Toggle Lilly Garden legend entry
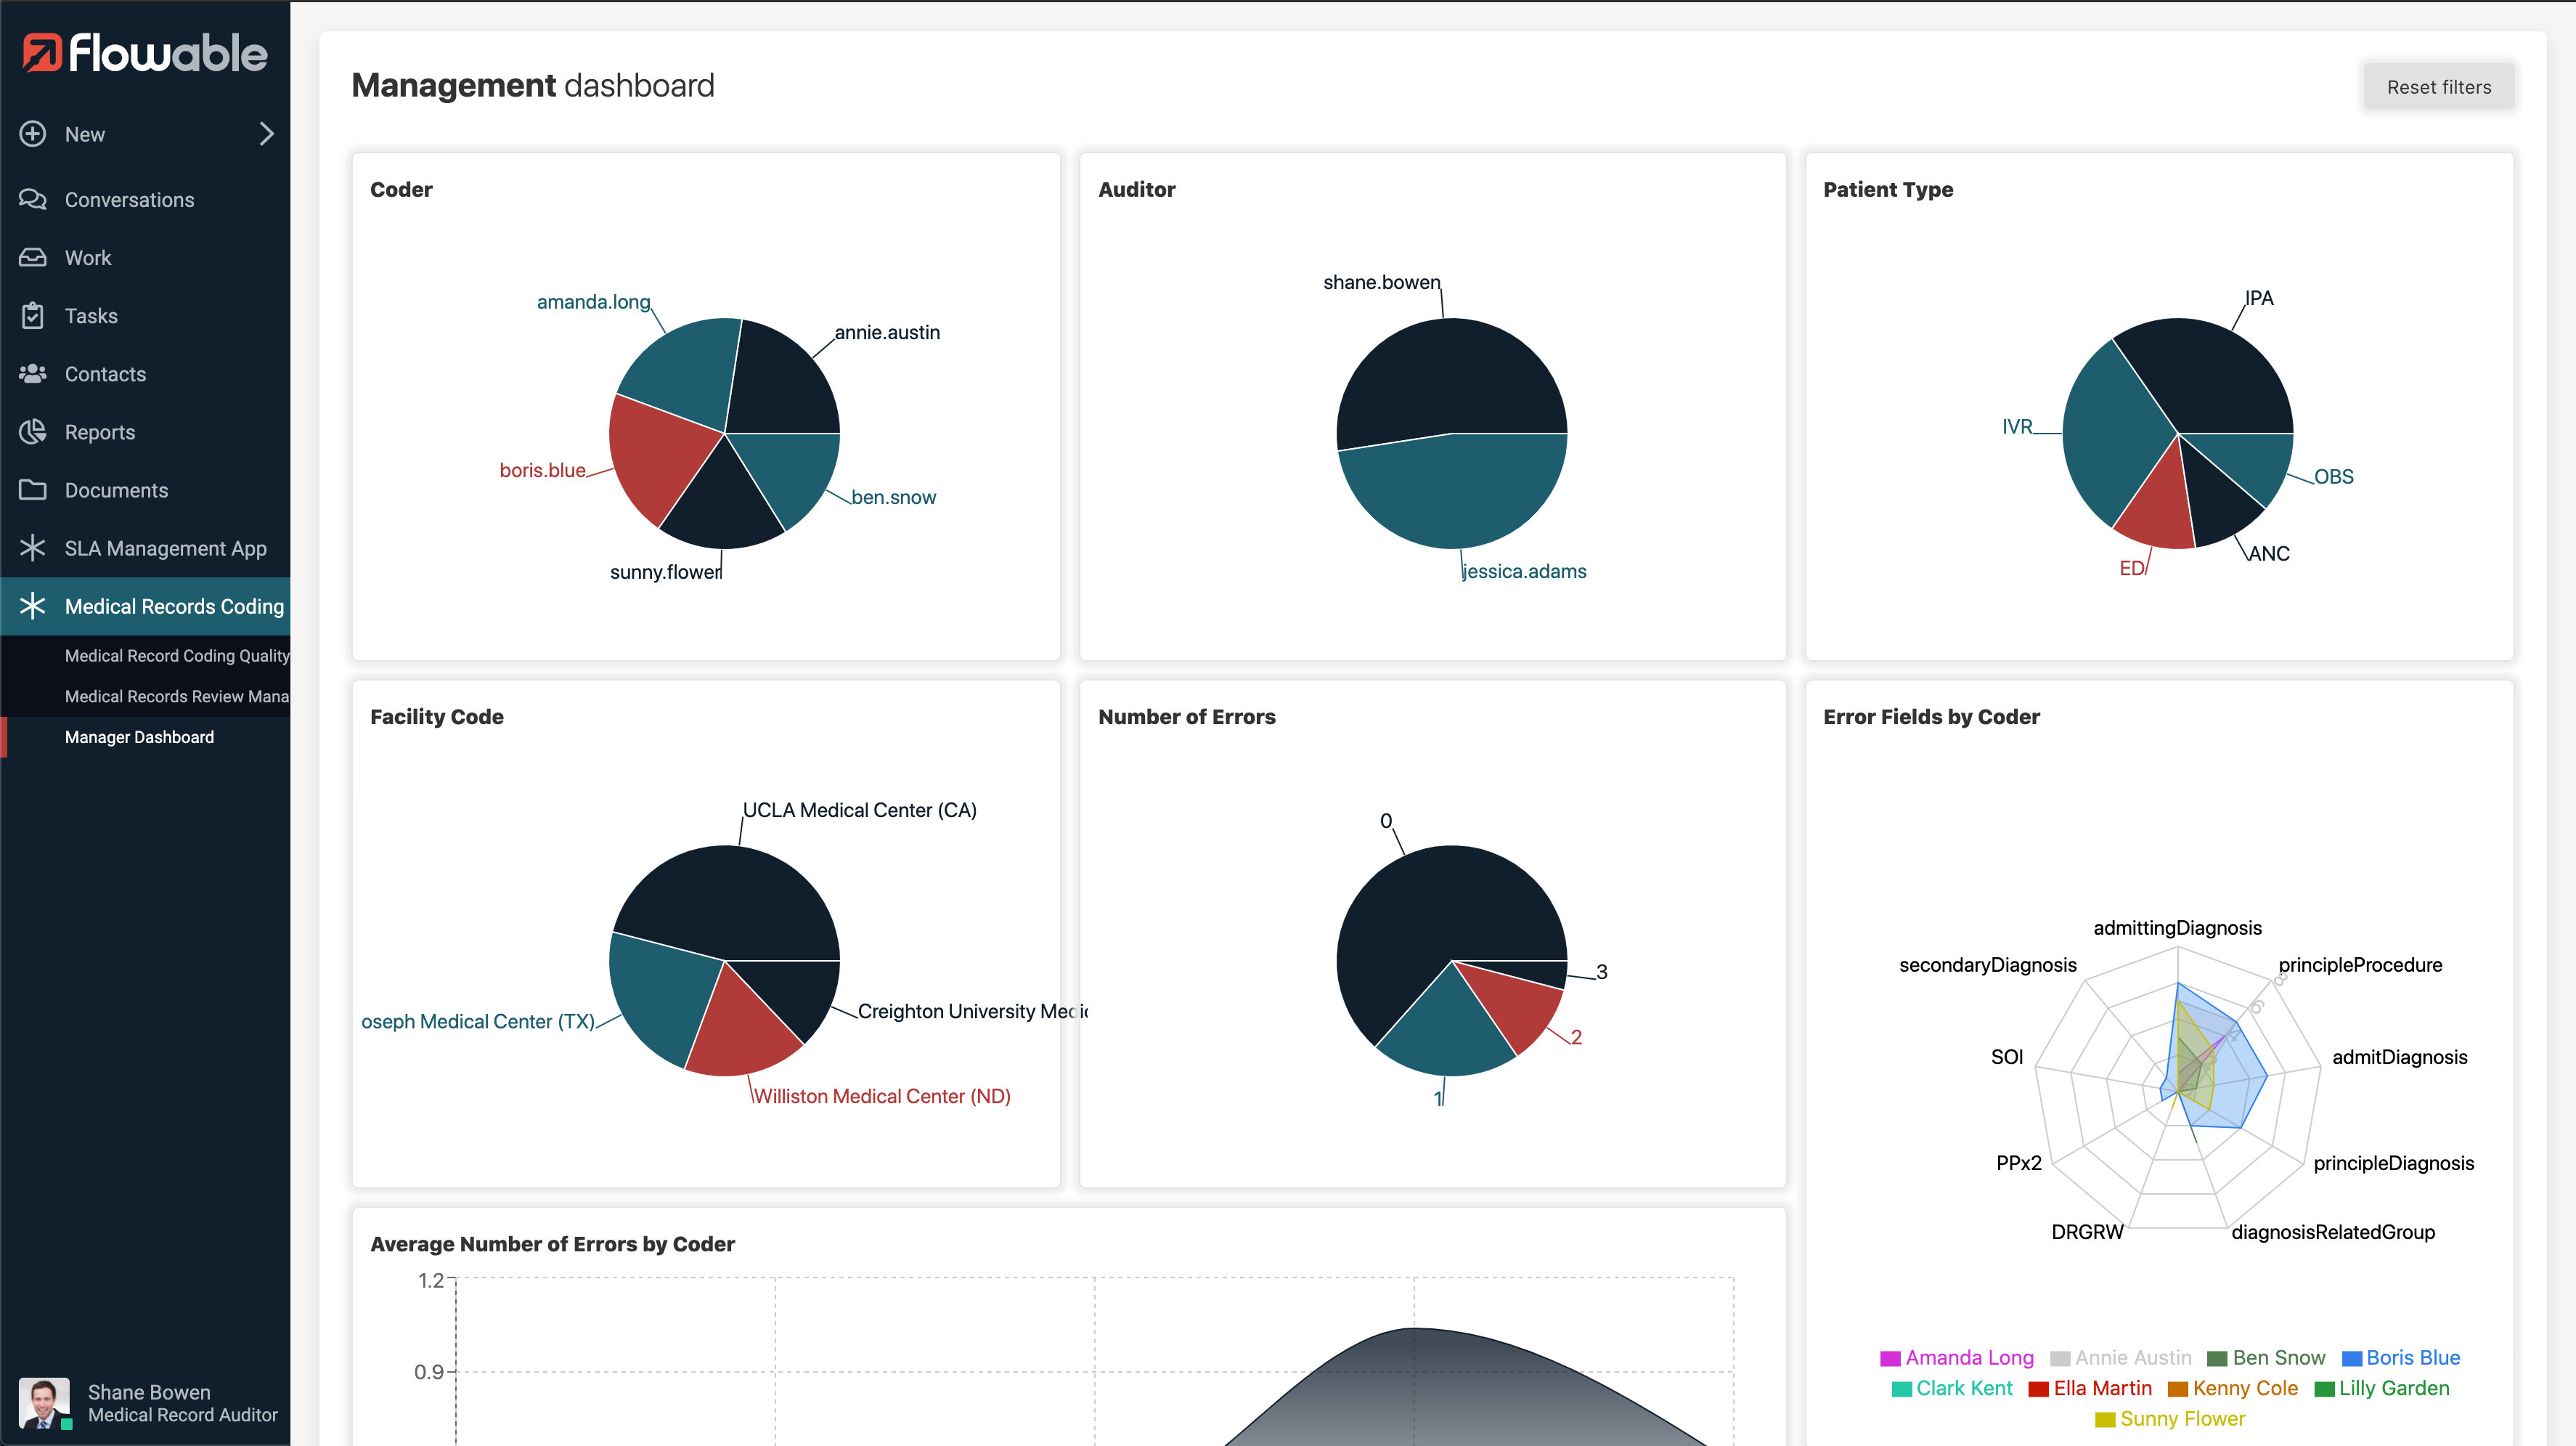The image size is (2576, 1446). [2381, 1388]
